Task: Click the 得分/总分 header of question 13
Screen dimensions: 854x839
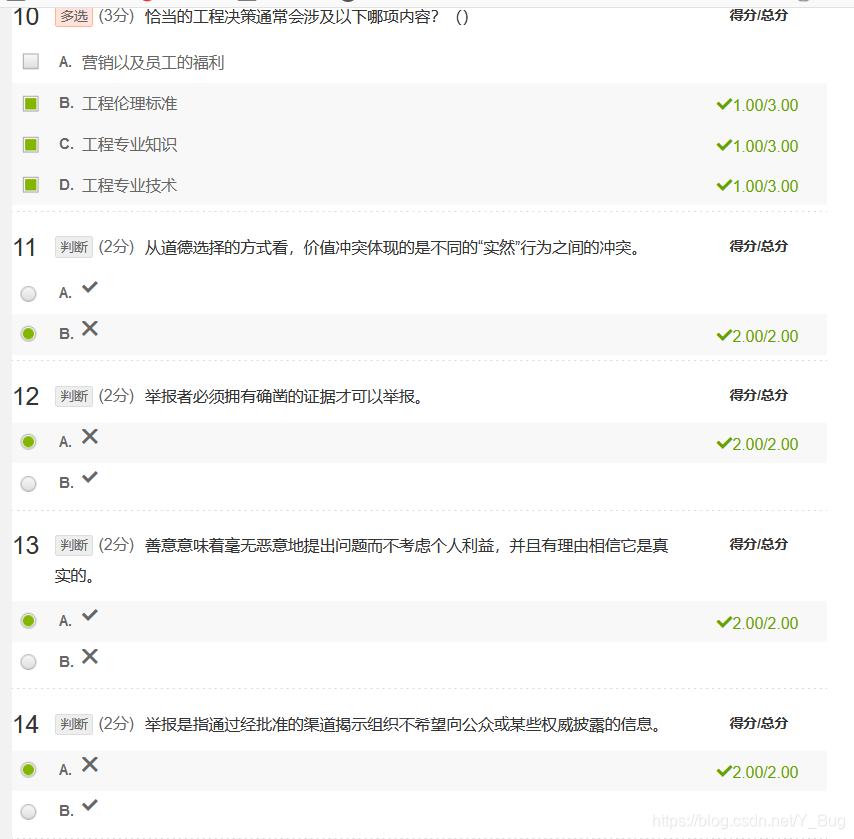Action: click(x=759, y=544)
